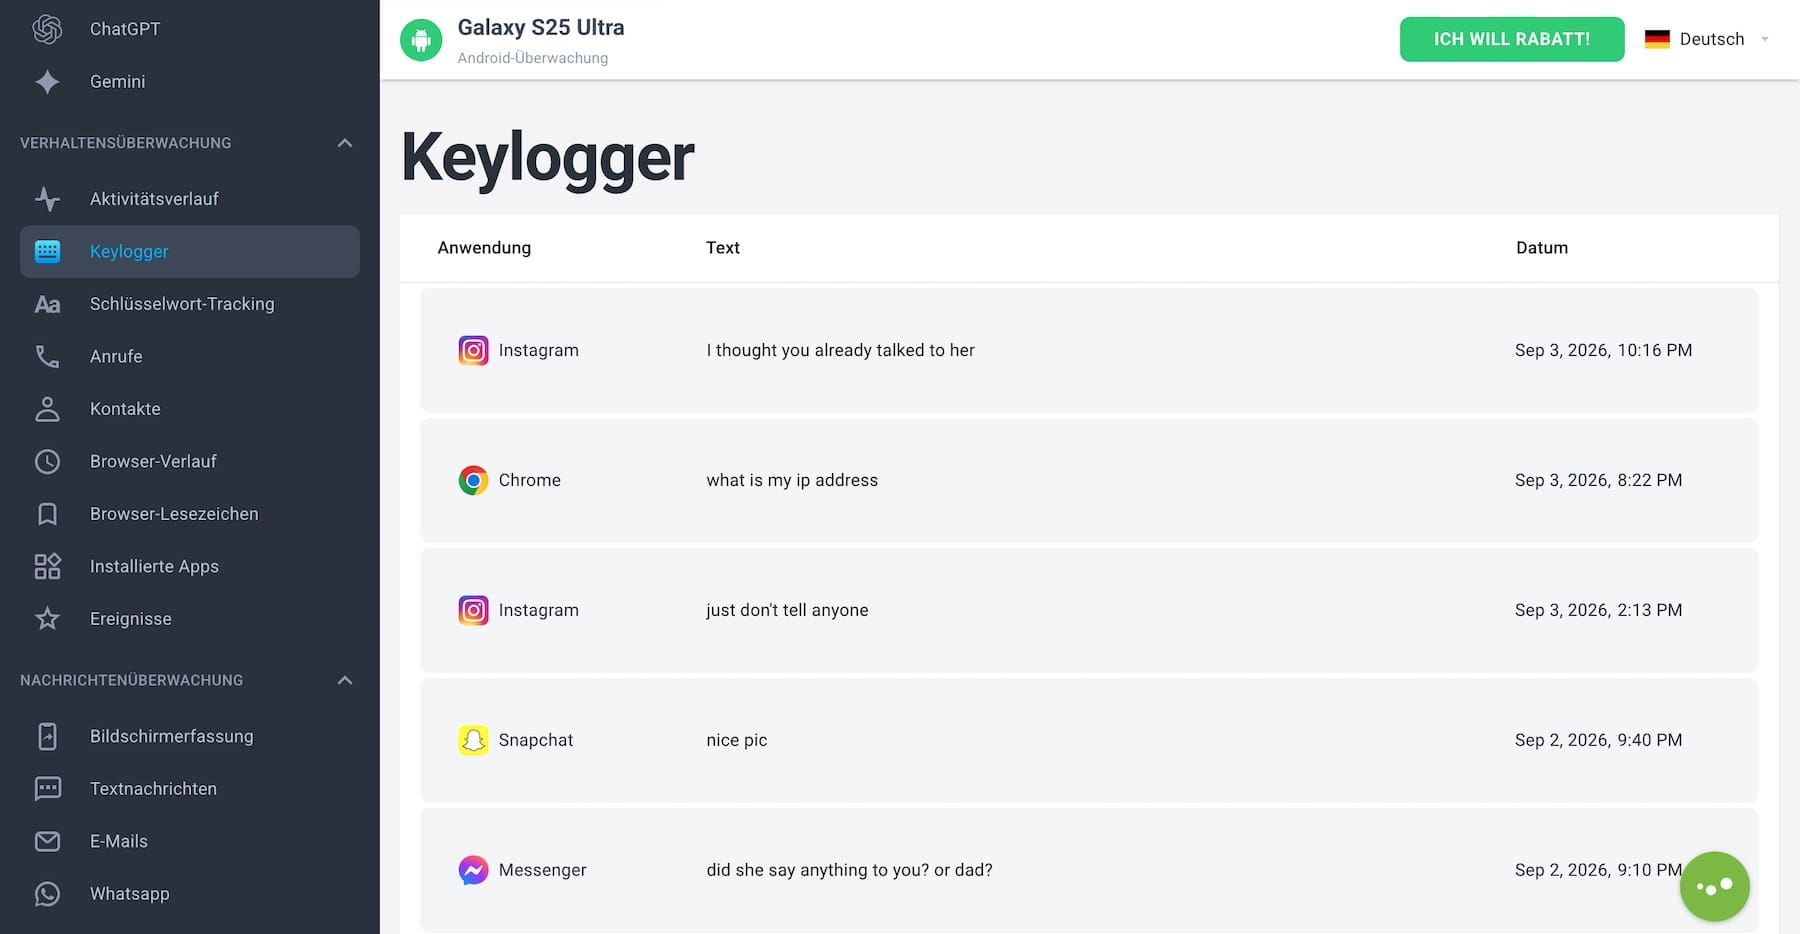
Task: Open Gemini monitoring menu item
Action: click(189, 82)
